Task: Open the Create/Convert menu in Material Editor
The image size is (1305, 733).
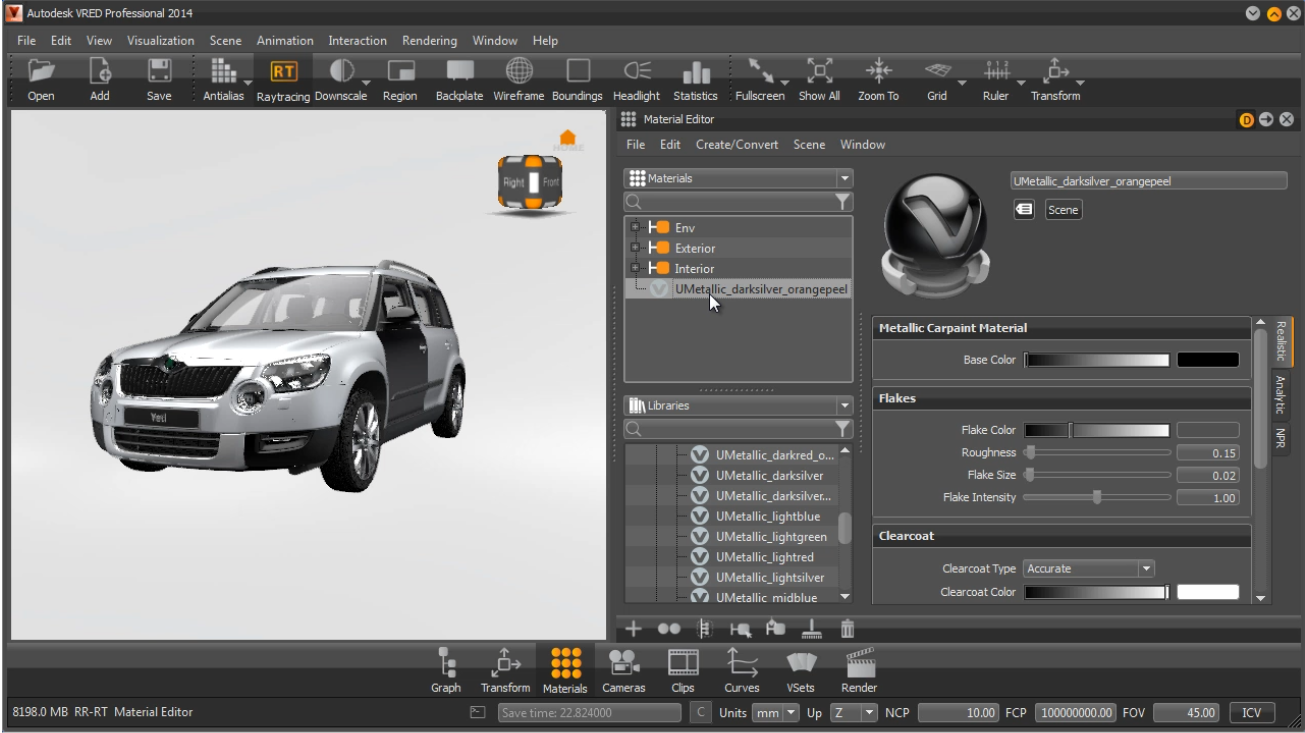Action: tap(737, 145)
